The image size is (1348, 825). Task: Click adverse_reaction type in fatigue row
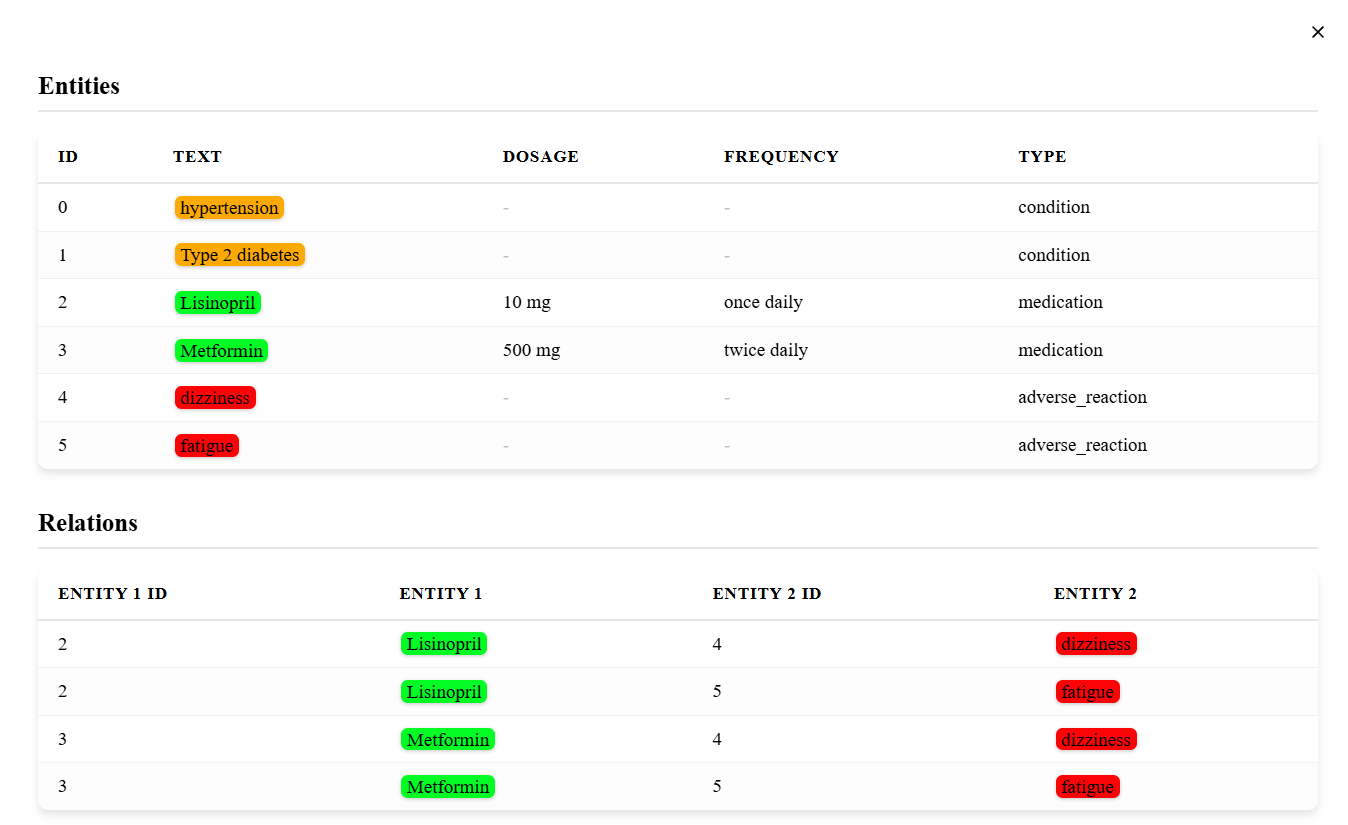coord(1083,445)
